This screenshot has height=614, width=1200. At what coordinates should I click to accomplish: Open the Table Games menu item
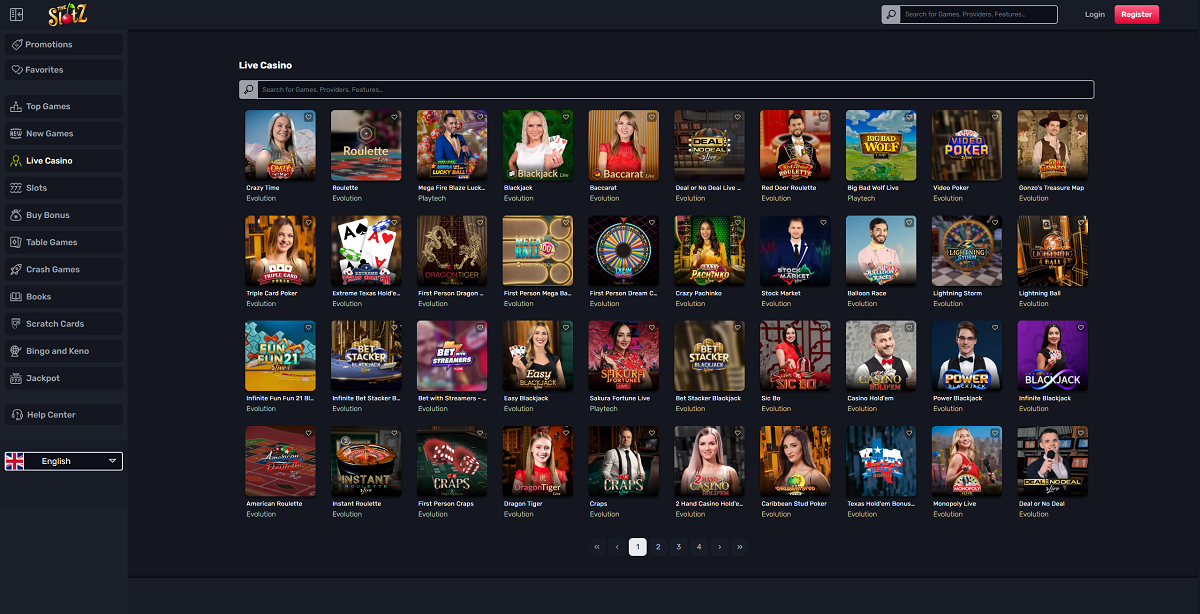(64, 242)
